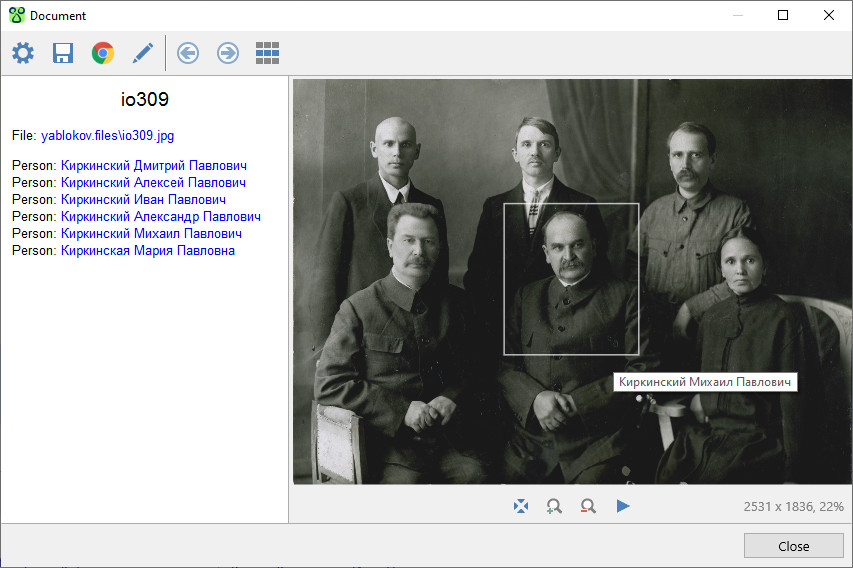Go to previous document with left arrow

pos(188,53)
